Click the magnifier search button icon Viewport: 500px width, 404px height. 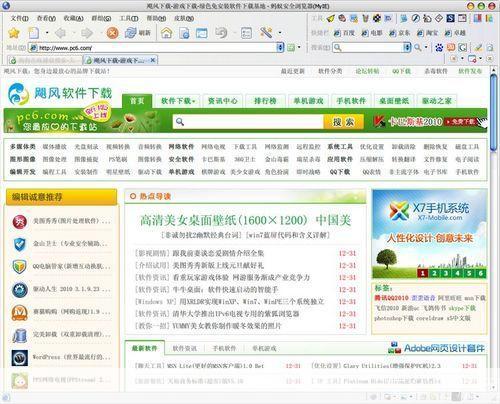pos(417,48)
